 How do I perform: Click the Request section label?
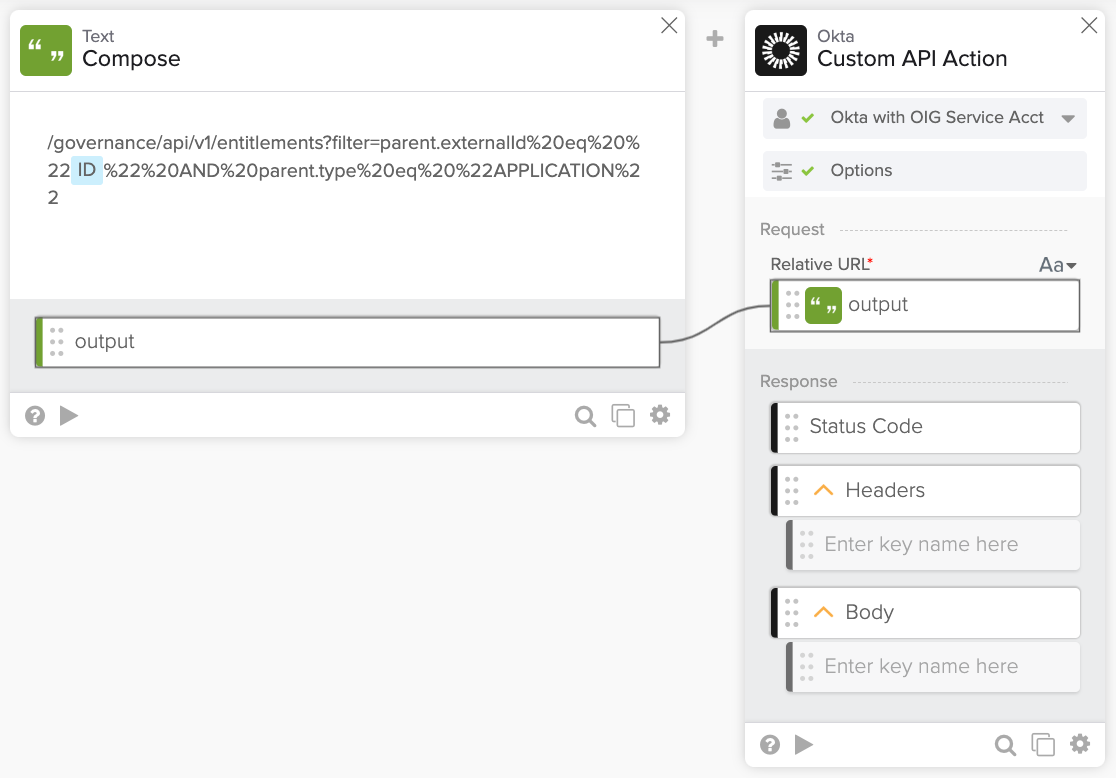[791, 229]
